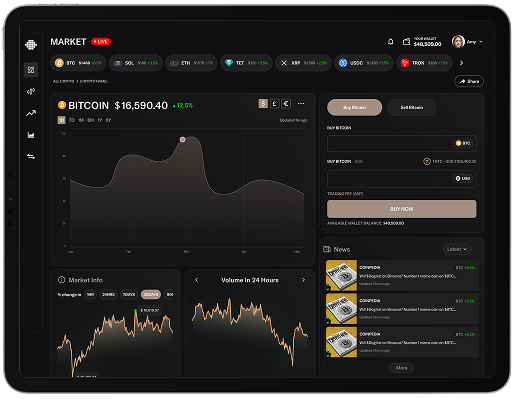Image resolution: width=515 pixels, height=399 pixels.
Task: Open the three-dot menu on Bitcoin chart
Action: tap(301, 104)
